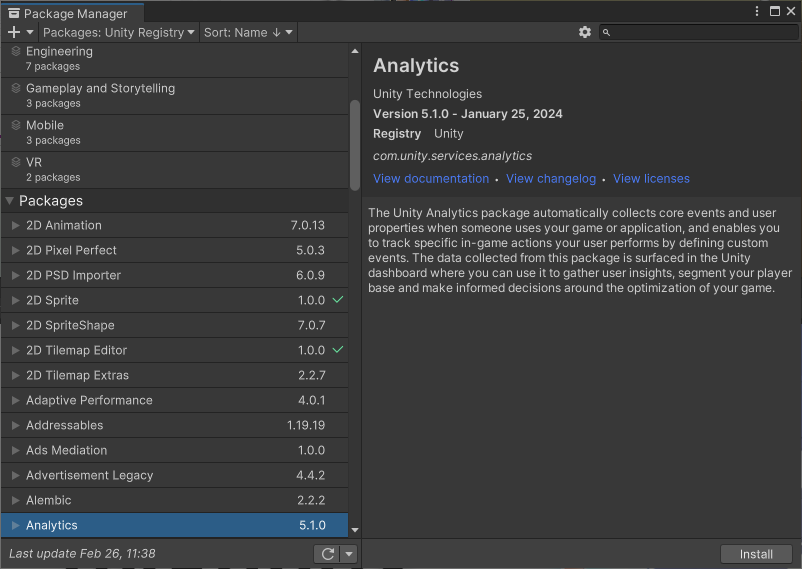Expand the 2D SpriteShape package arrow

15,325
